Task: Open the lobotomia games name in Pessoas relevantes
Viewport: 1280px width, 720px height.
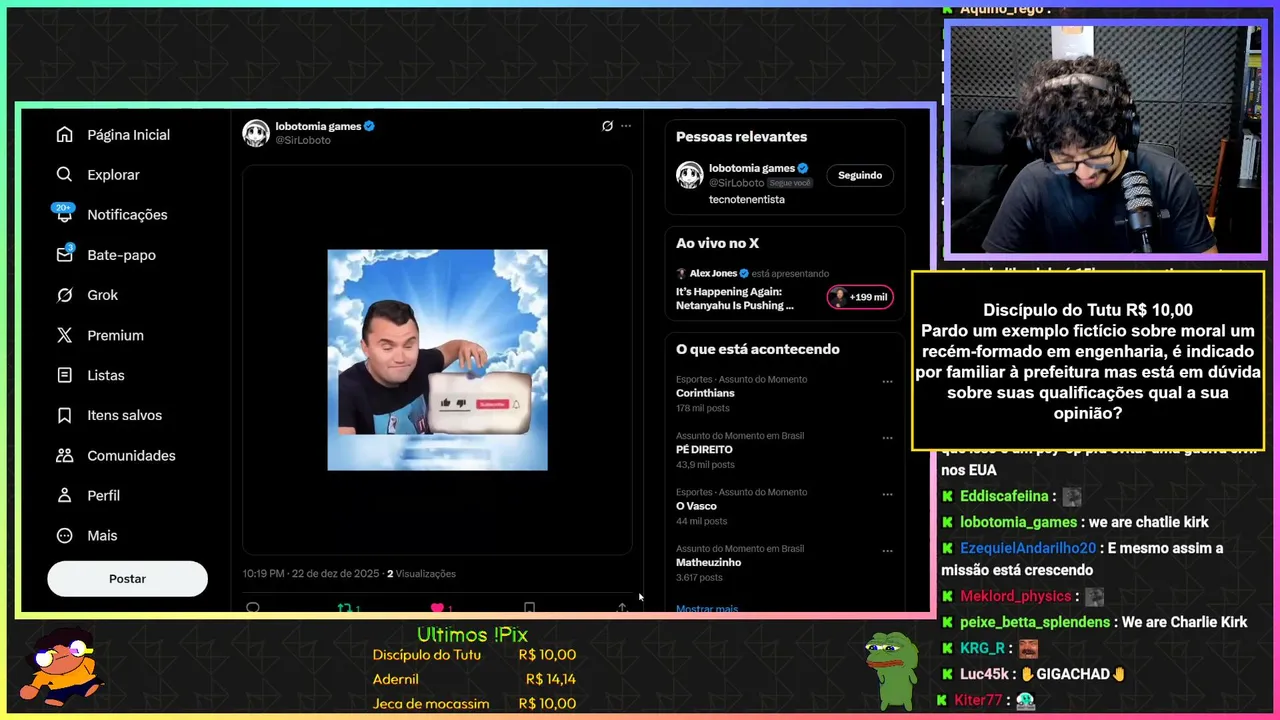Action: click(x=751, y=168)
